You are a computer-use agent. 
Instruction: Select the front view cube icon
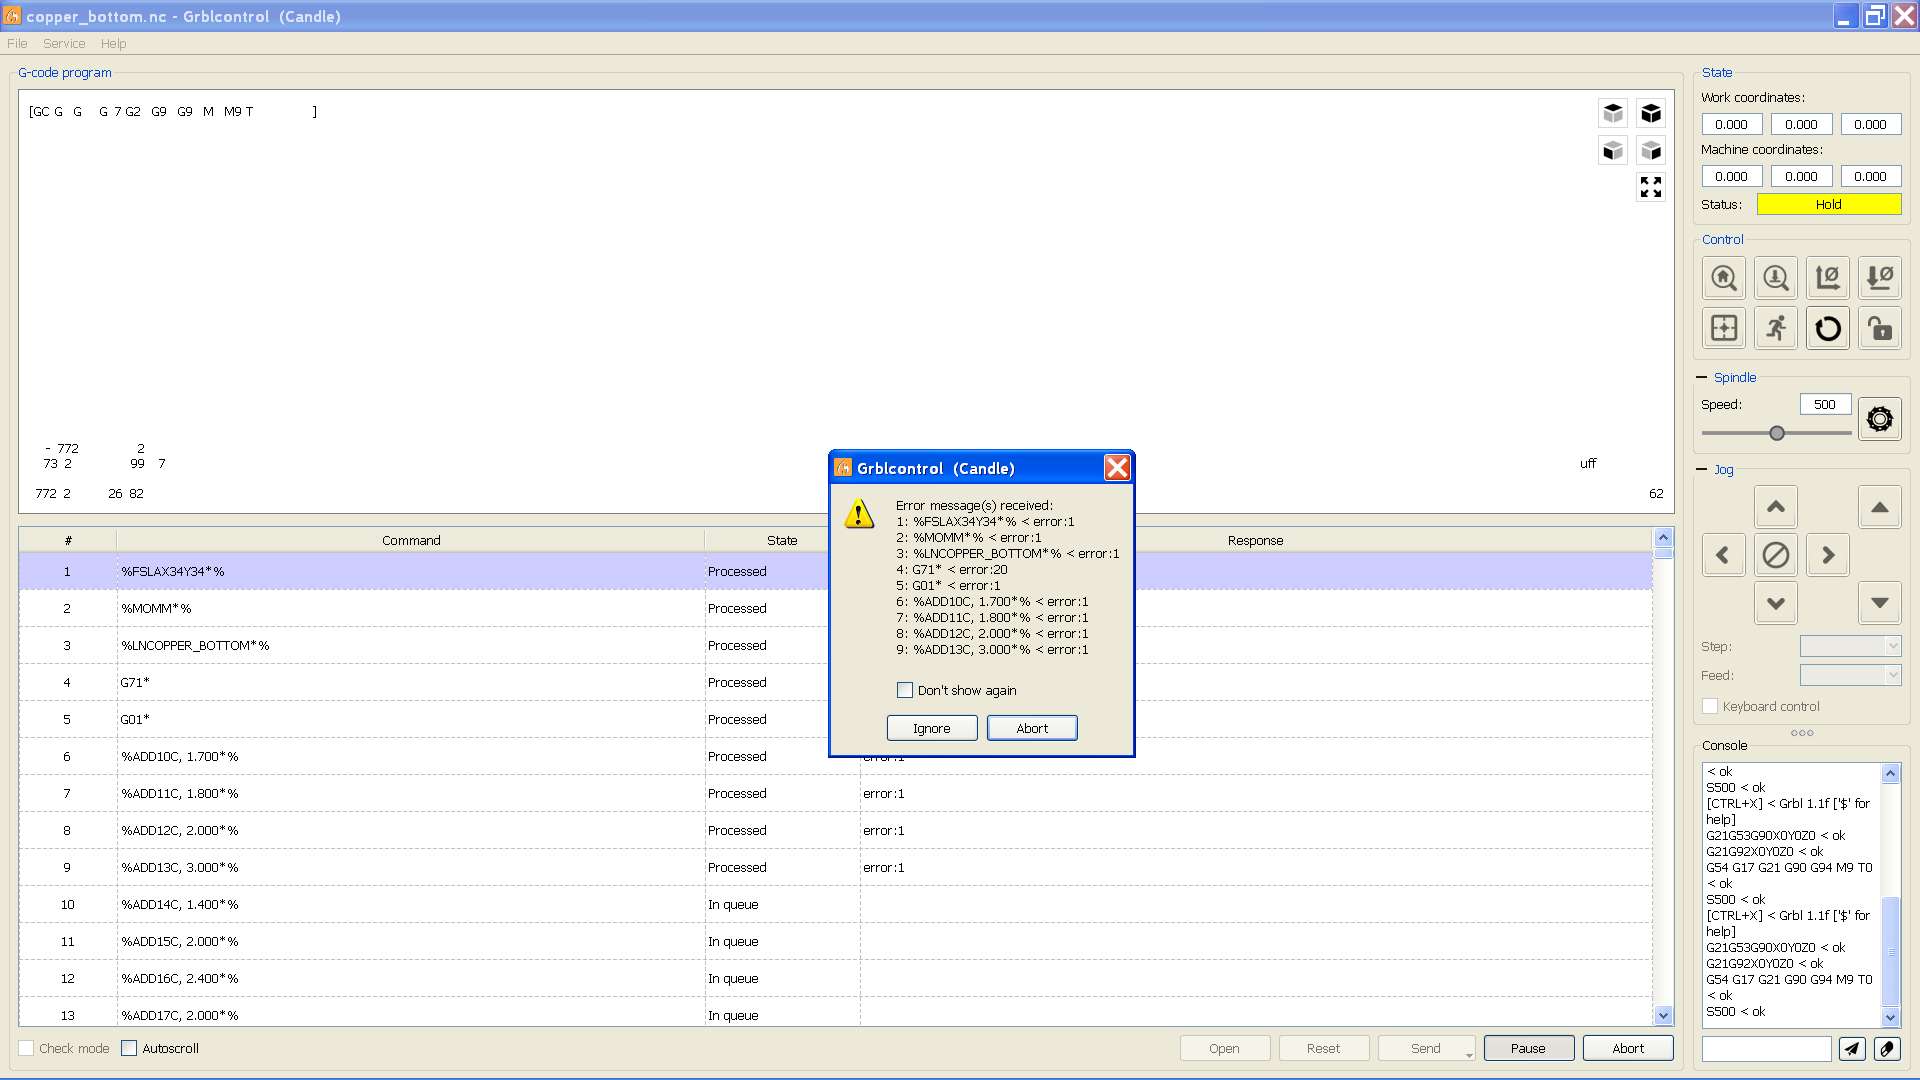click(x=1613, y=151)
